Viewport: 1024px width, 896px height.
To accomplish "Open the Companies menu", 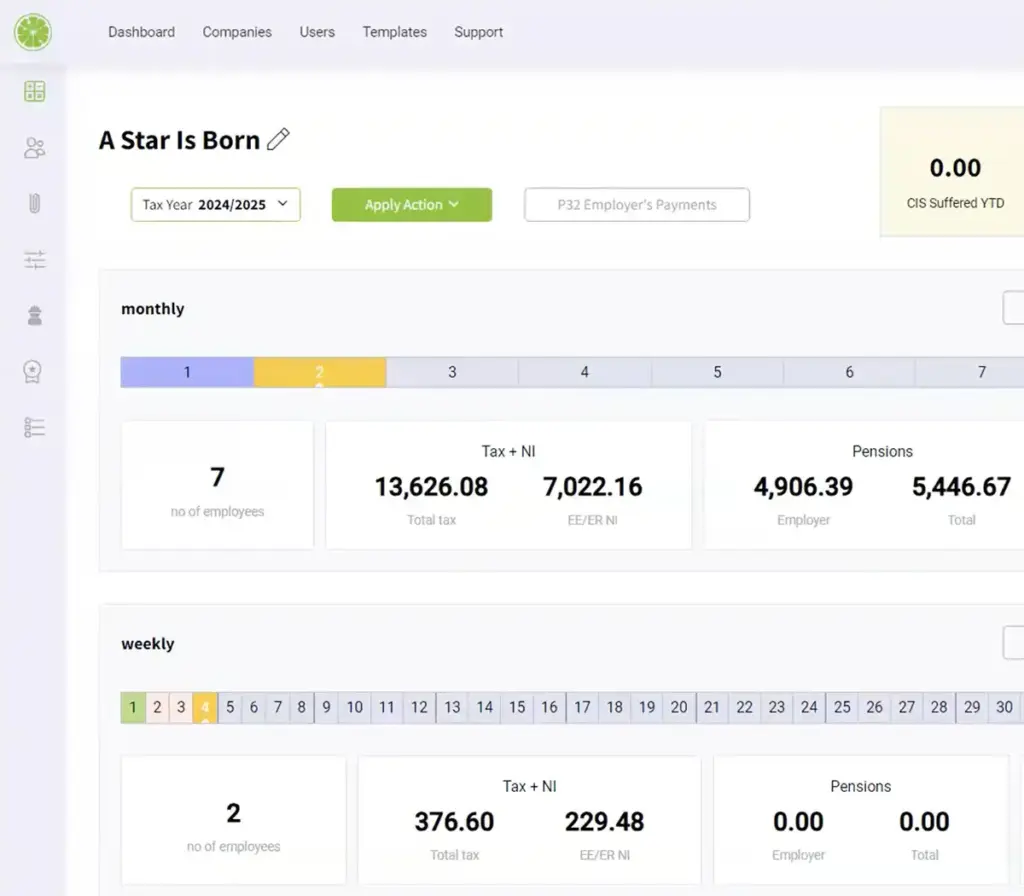I will tap(237, 32).
